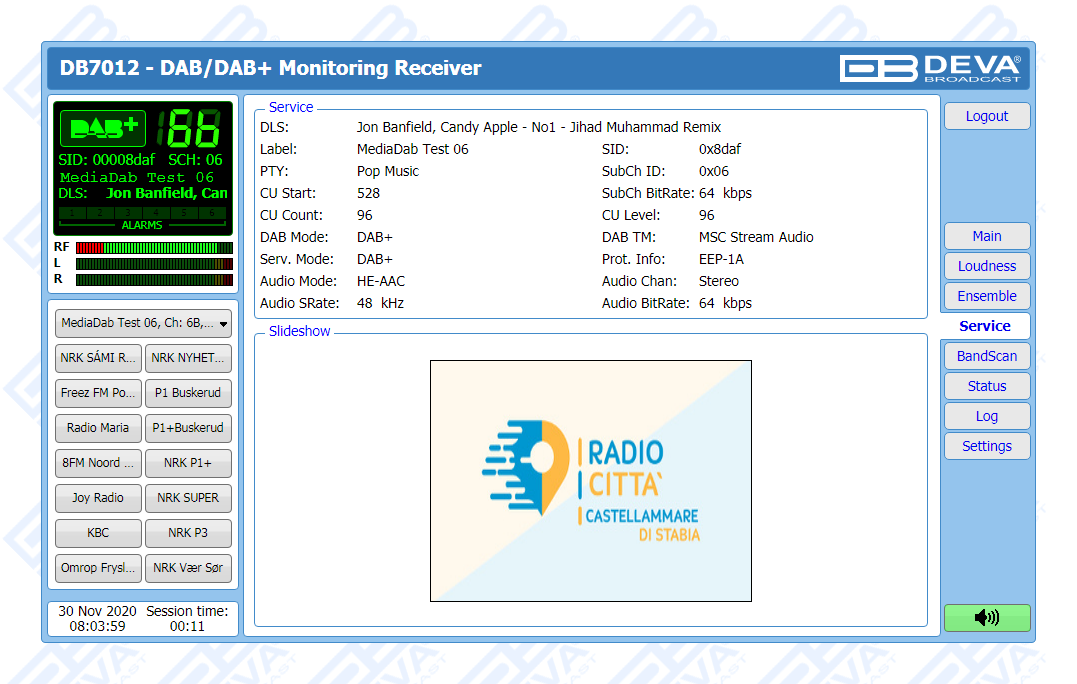Tune to NRK P3 station
This screenshot has height=684, width=1077.
(x=188, y=533)
